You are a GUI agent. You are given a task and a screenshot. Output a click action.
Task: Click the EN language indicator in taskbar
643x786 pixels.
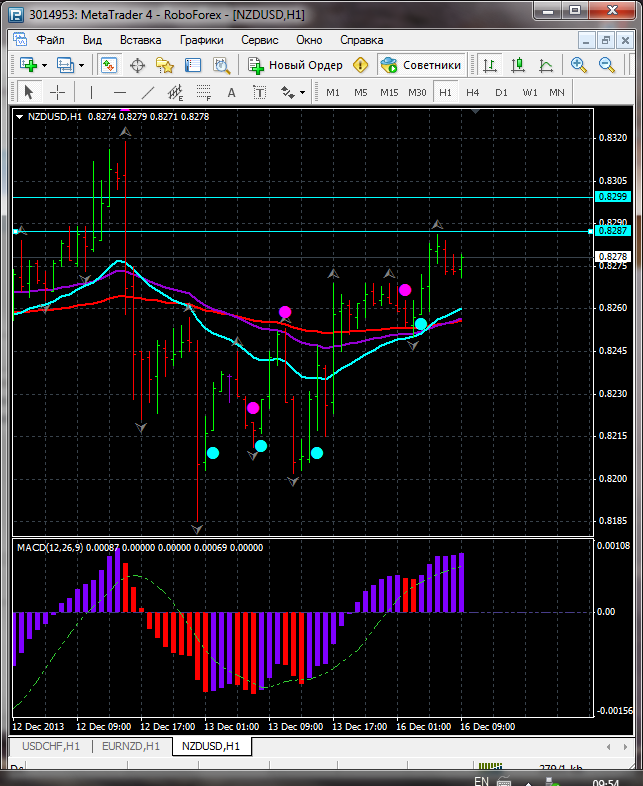click(481, 779)
